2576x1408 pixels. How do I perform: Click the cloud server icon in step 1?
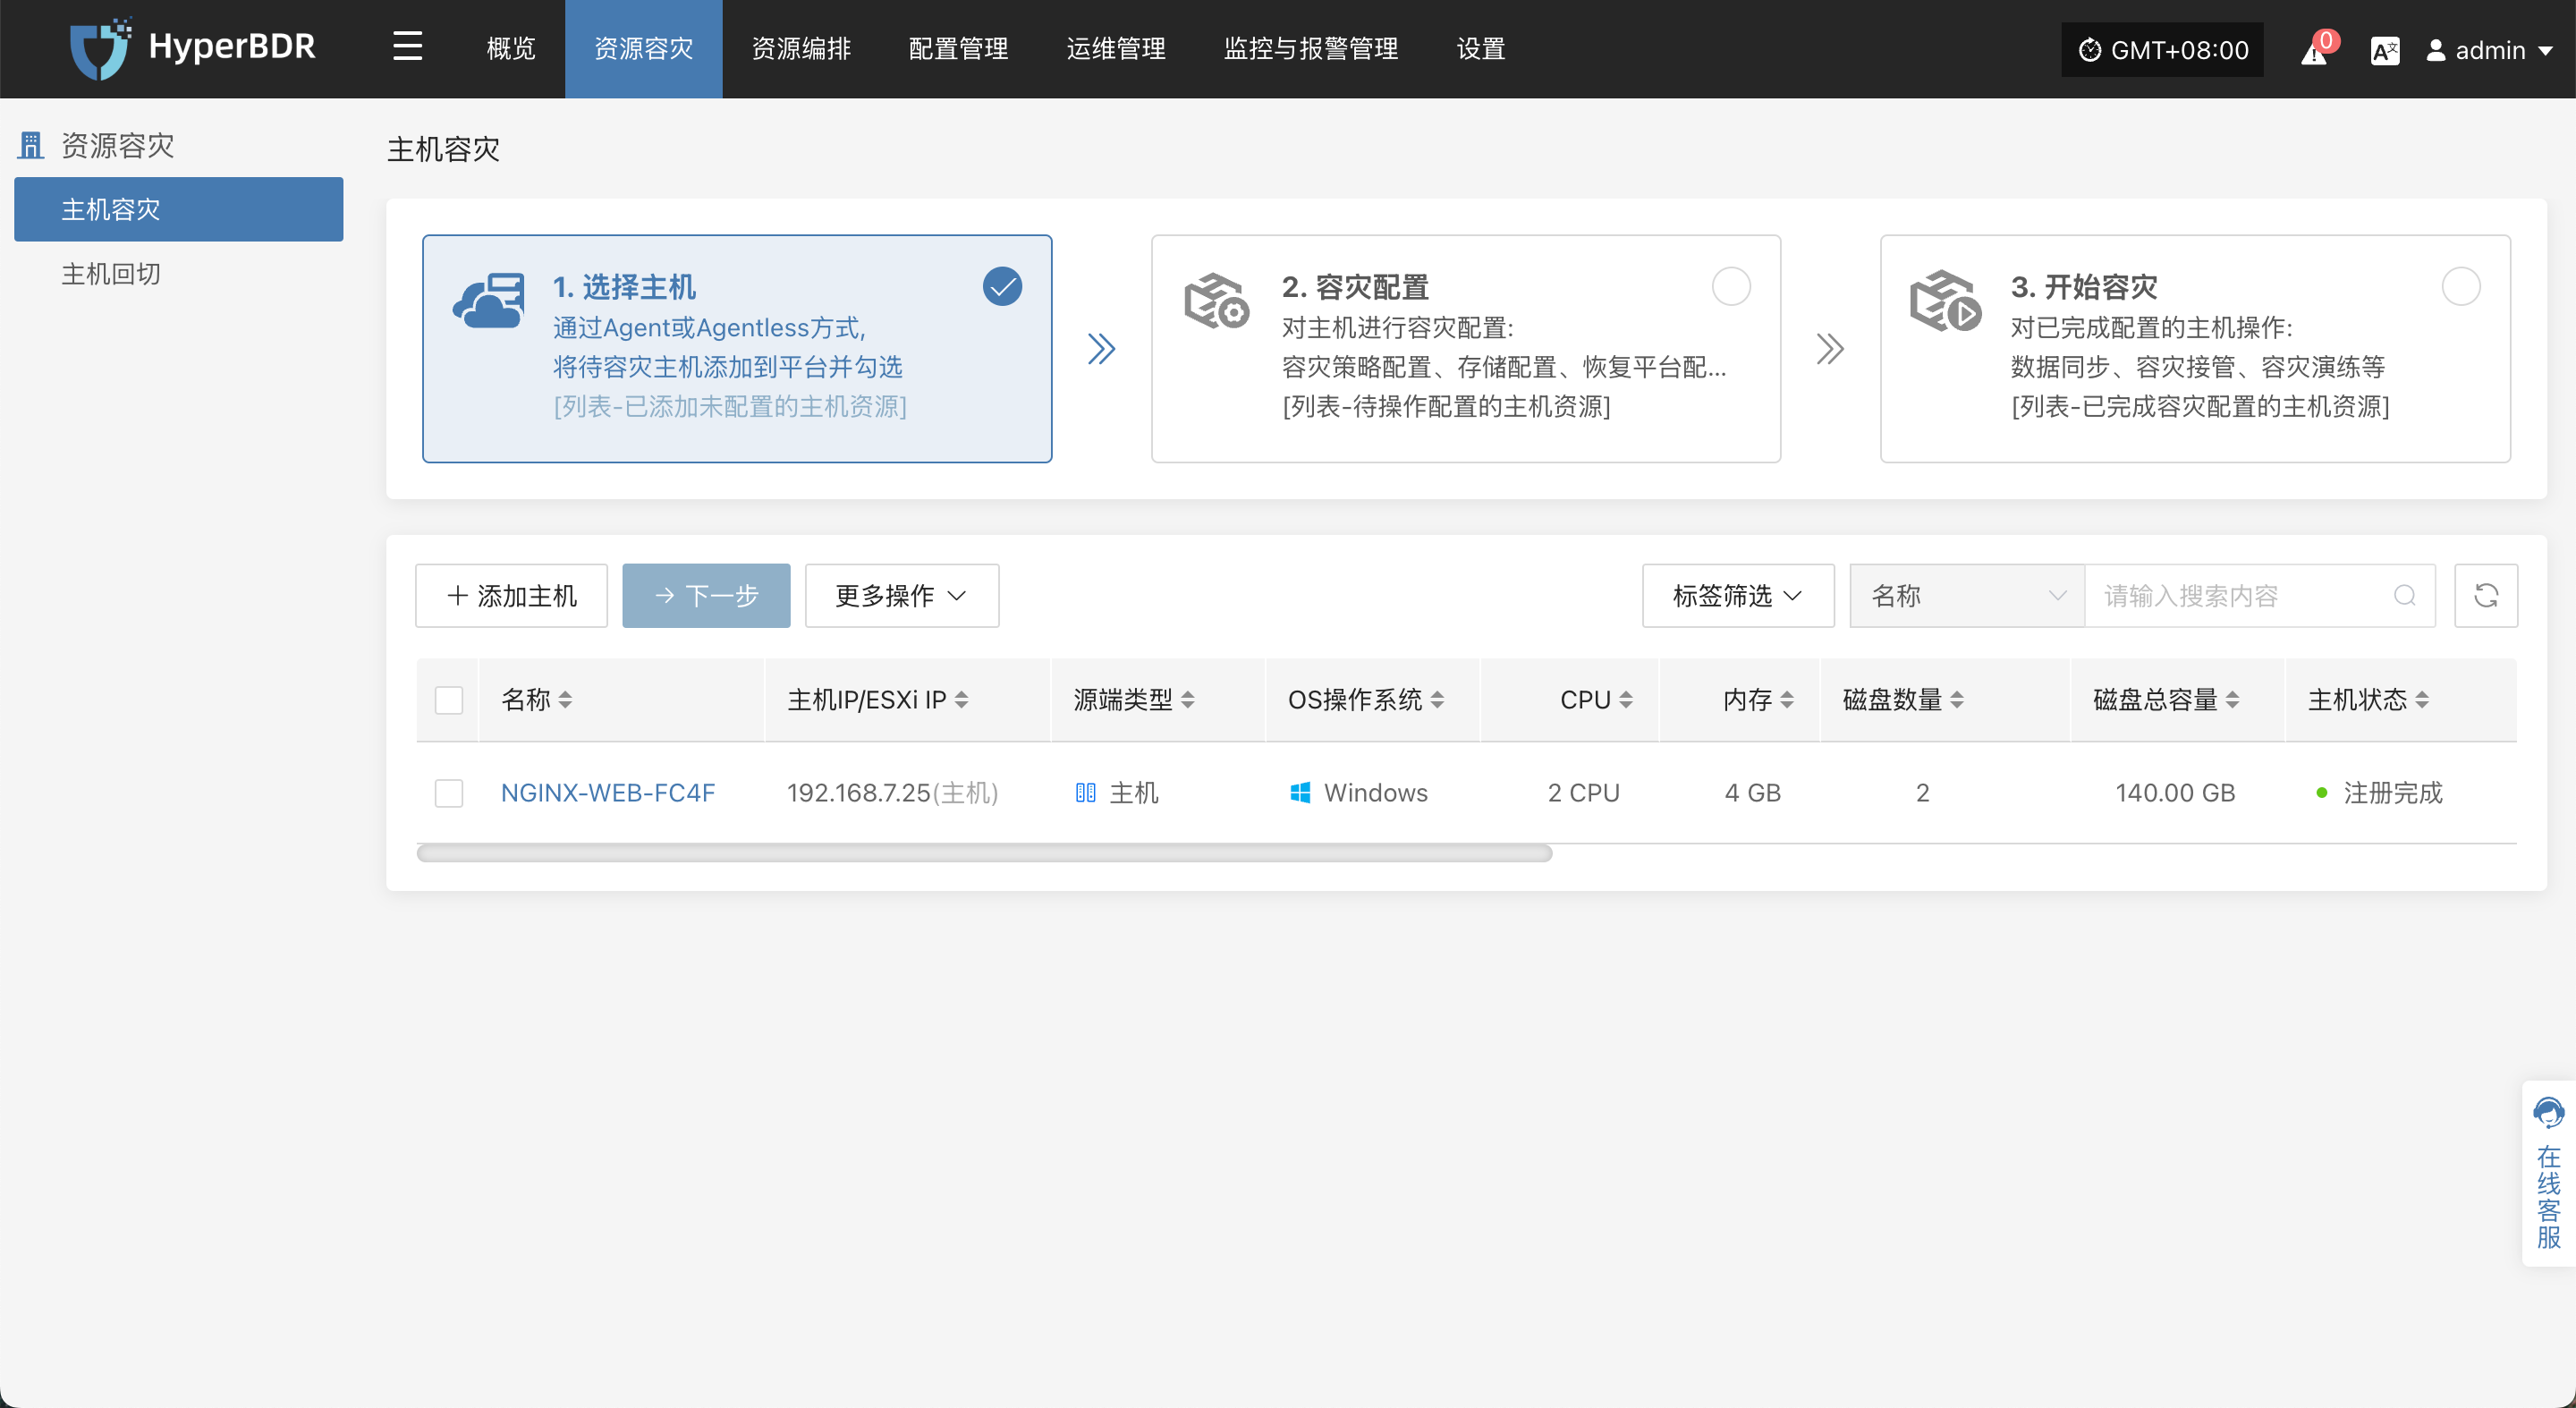(x=489, y=300)
